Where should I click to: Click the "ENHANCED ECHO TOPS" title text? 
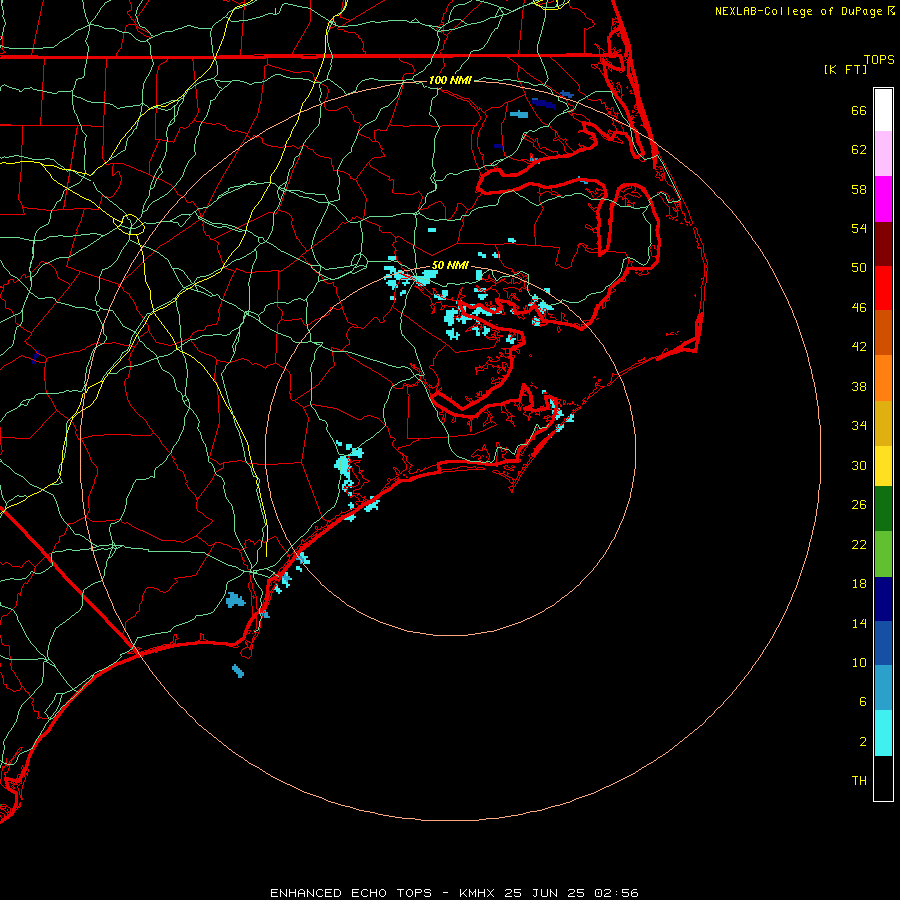click(x=351, y=893)
